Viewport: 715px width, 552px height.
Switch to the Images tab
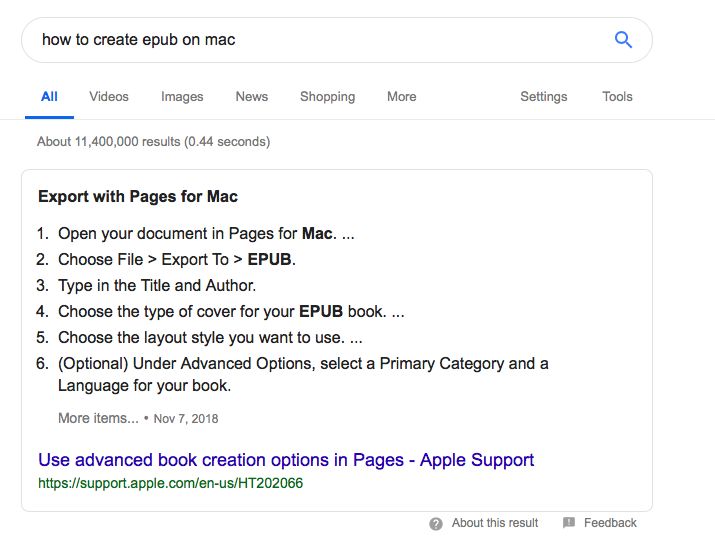[x=182, y=97]
